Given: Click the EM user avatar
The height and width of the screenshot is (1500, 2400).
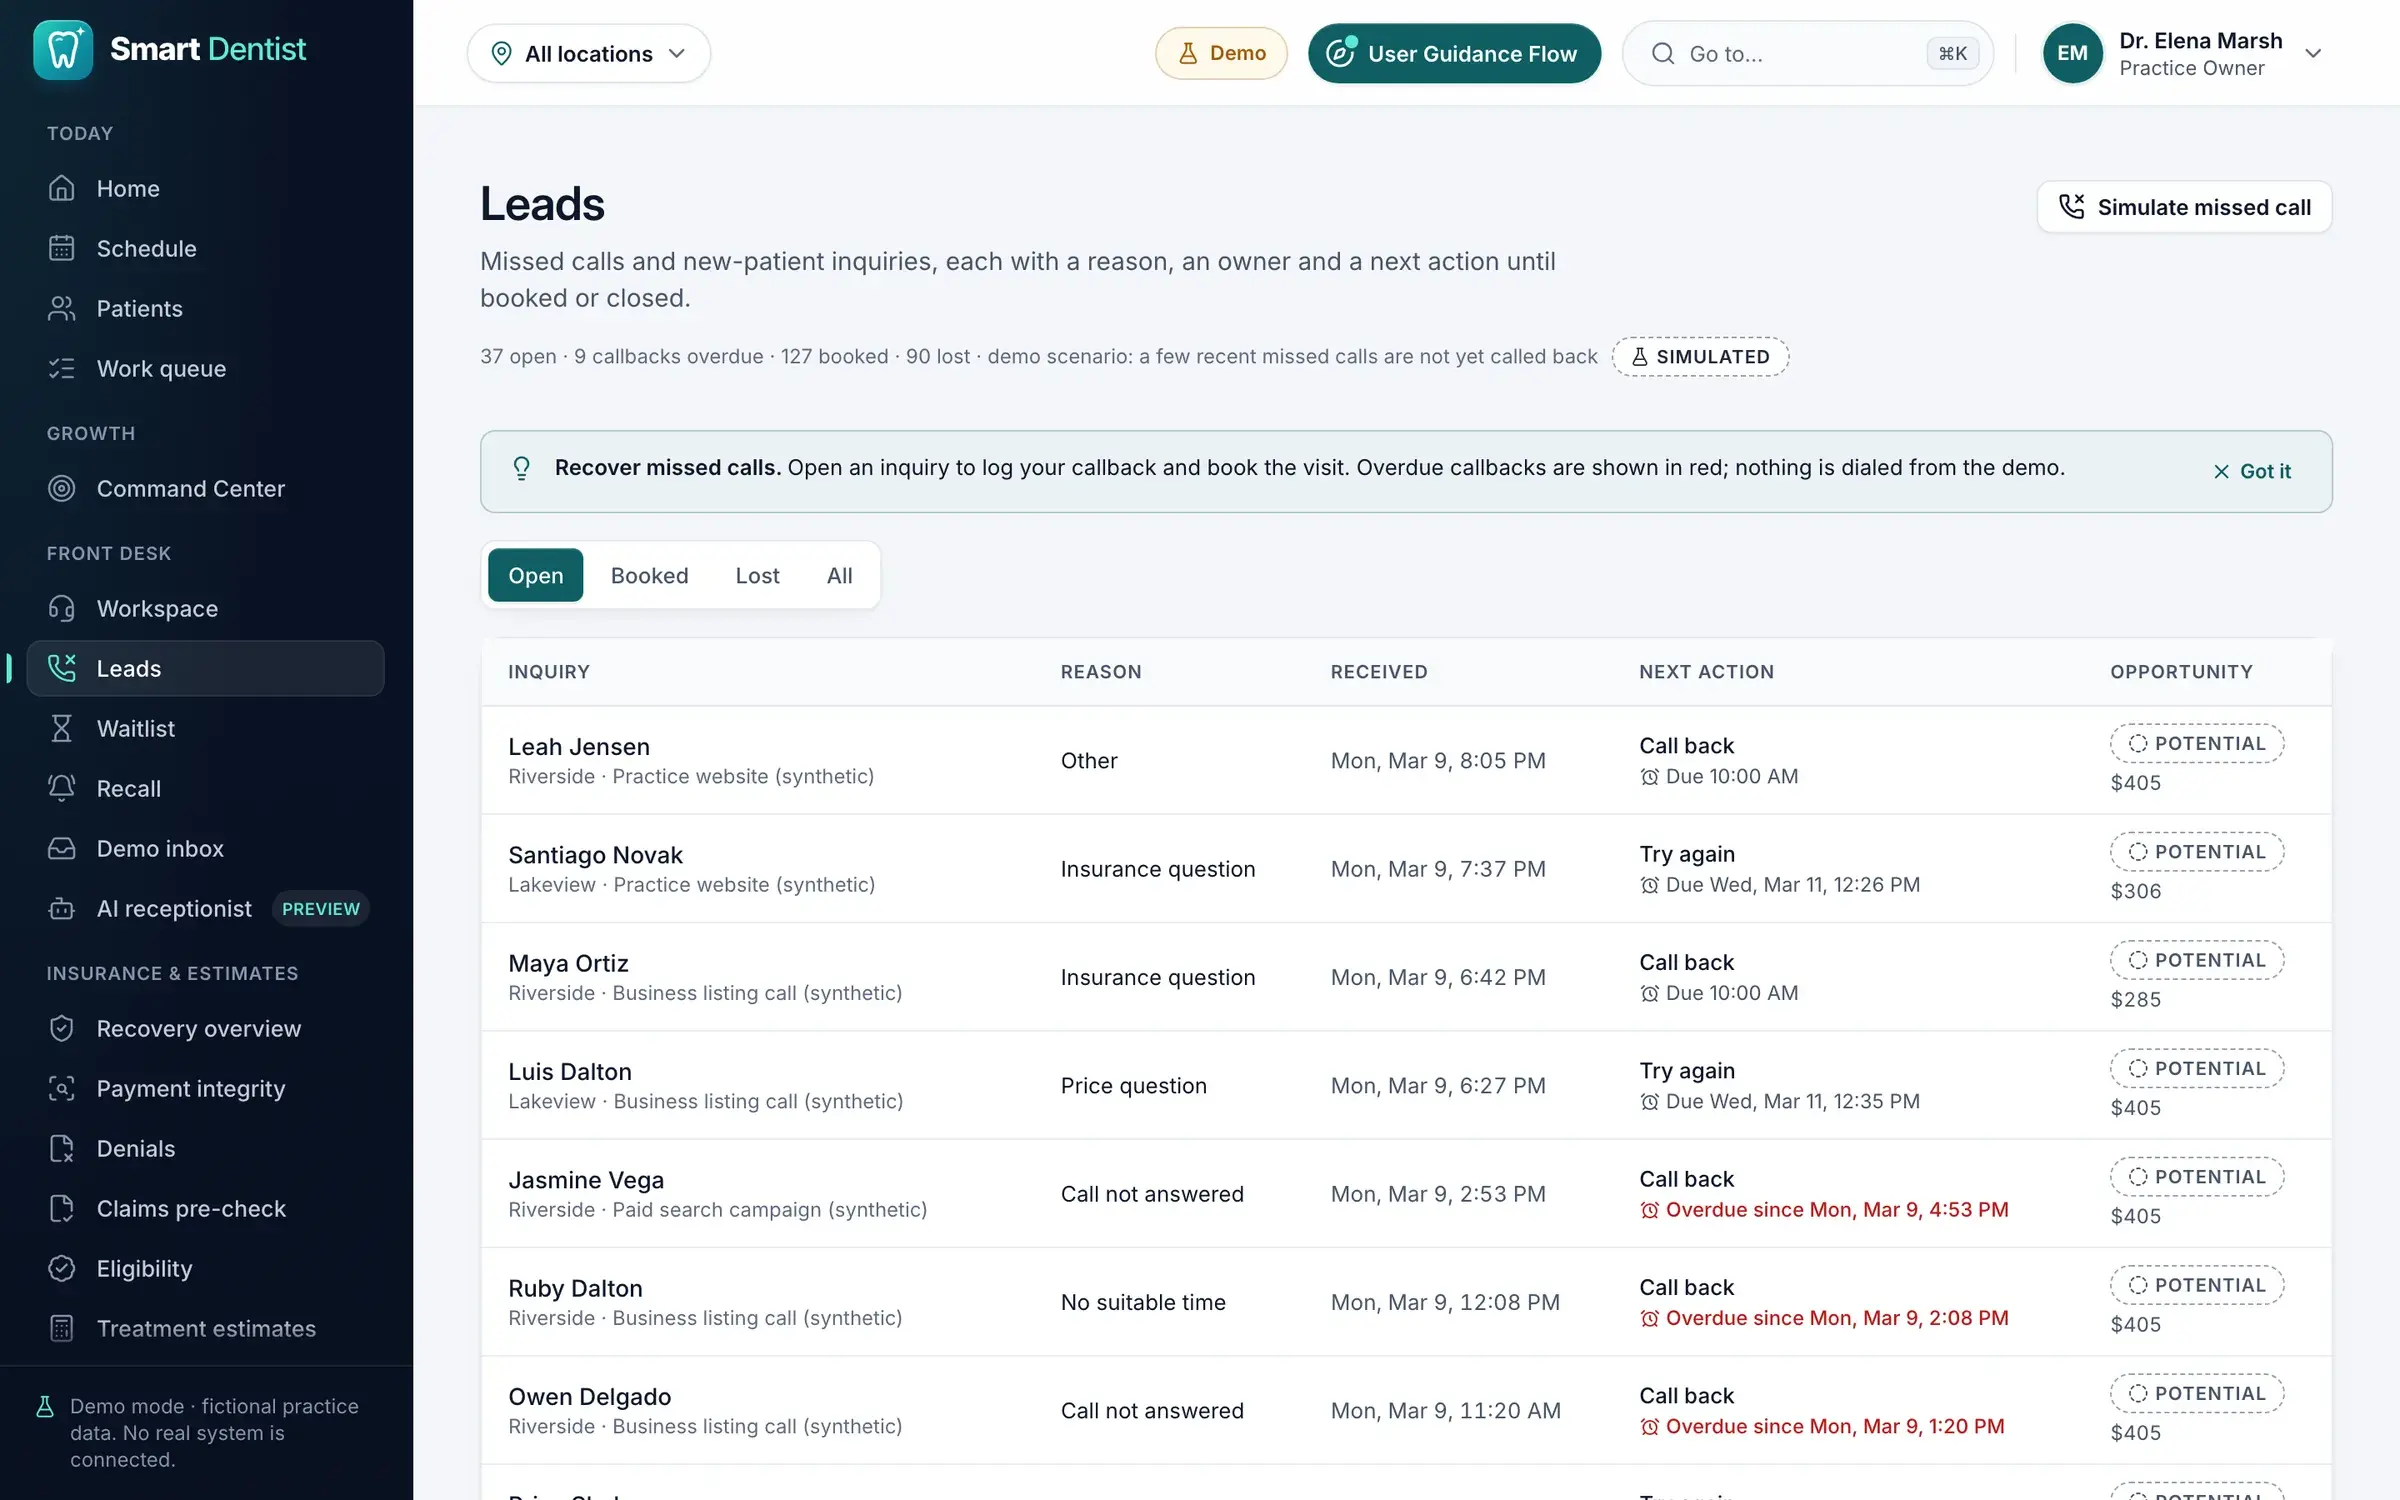Looking at the screenshot, I should [x=2072, y=53].
